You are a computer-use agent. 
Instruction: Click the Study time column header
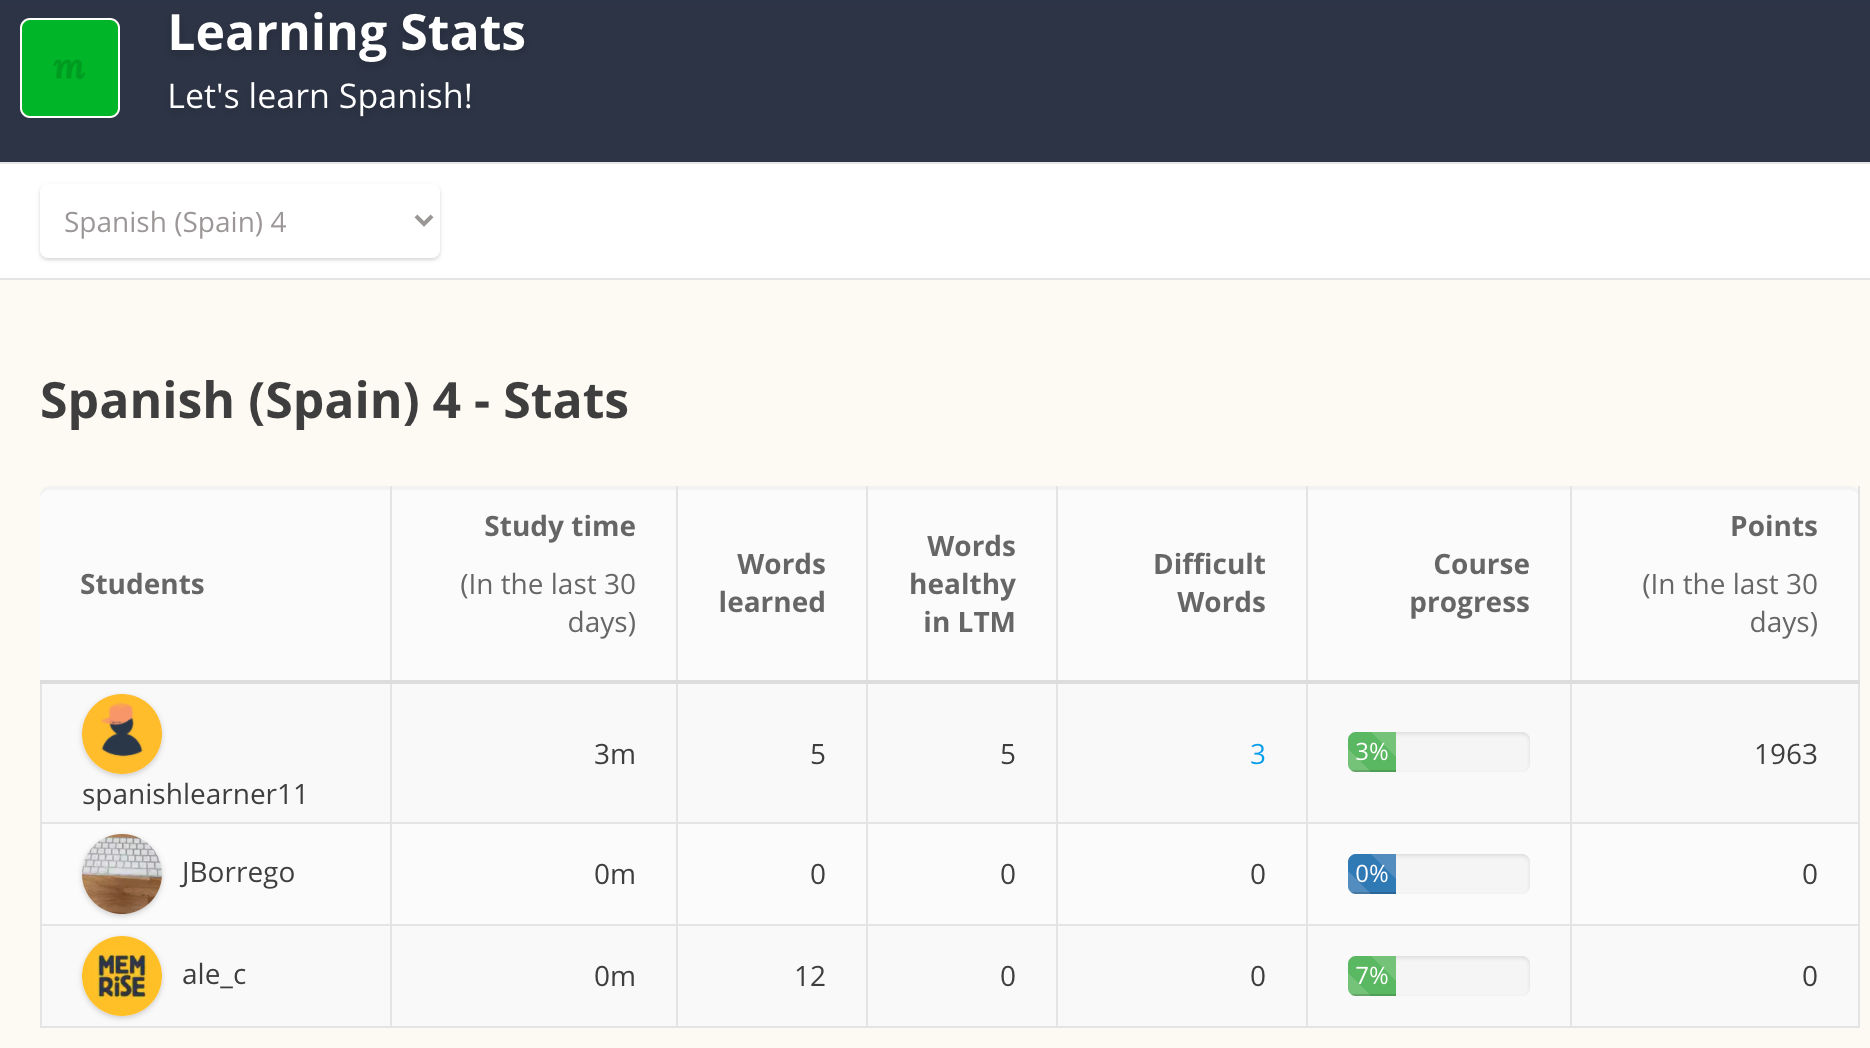point(559,527)
